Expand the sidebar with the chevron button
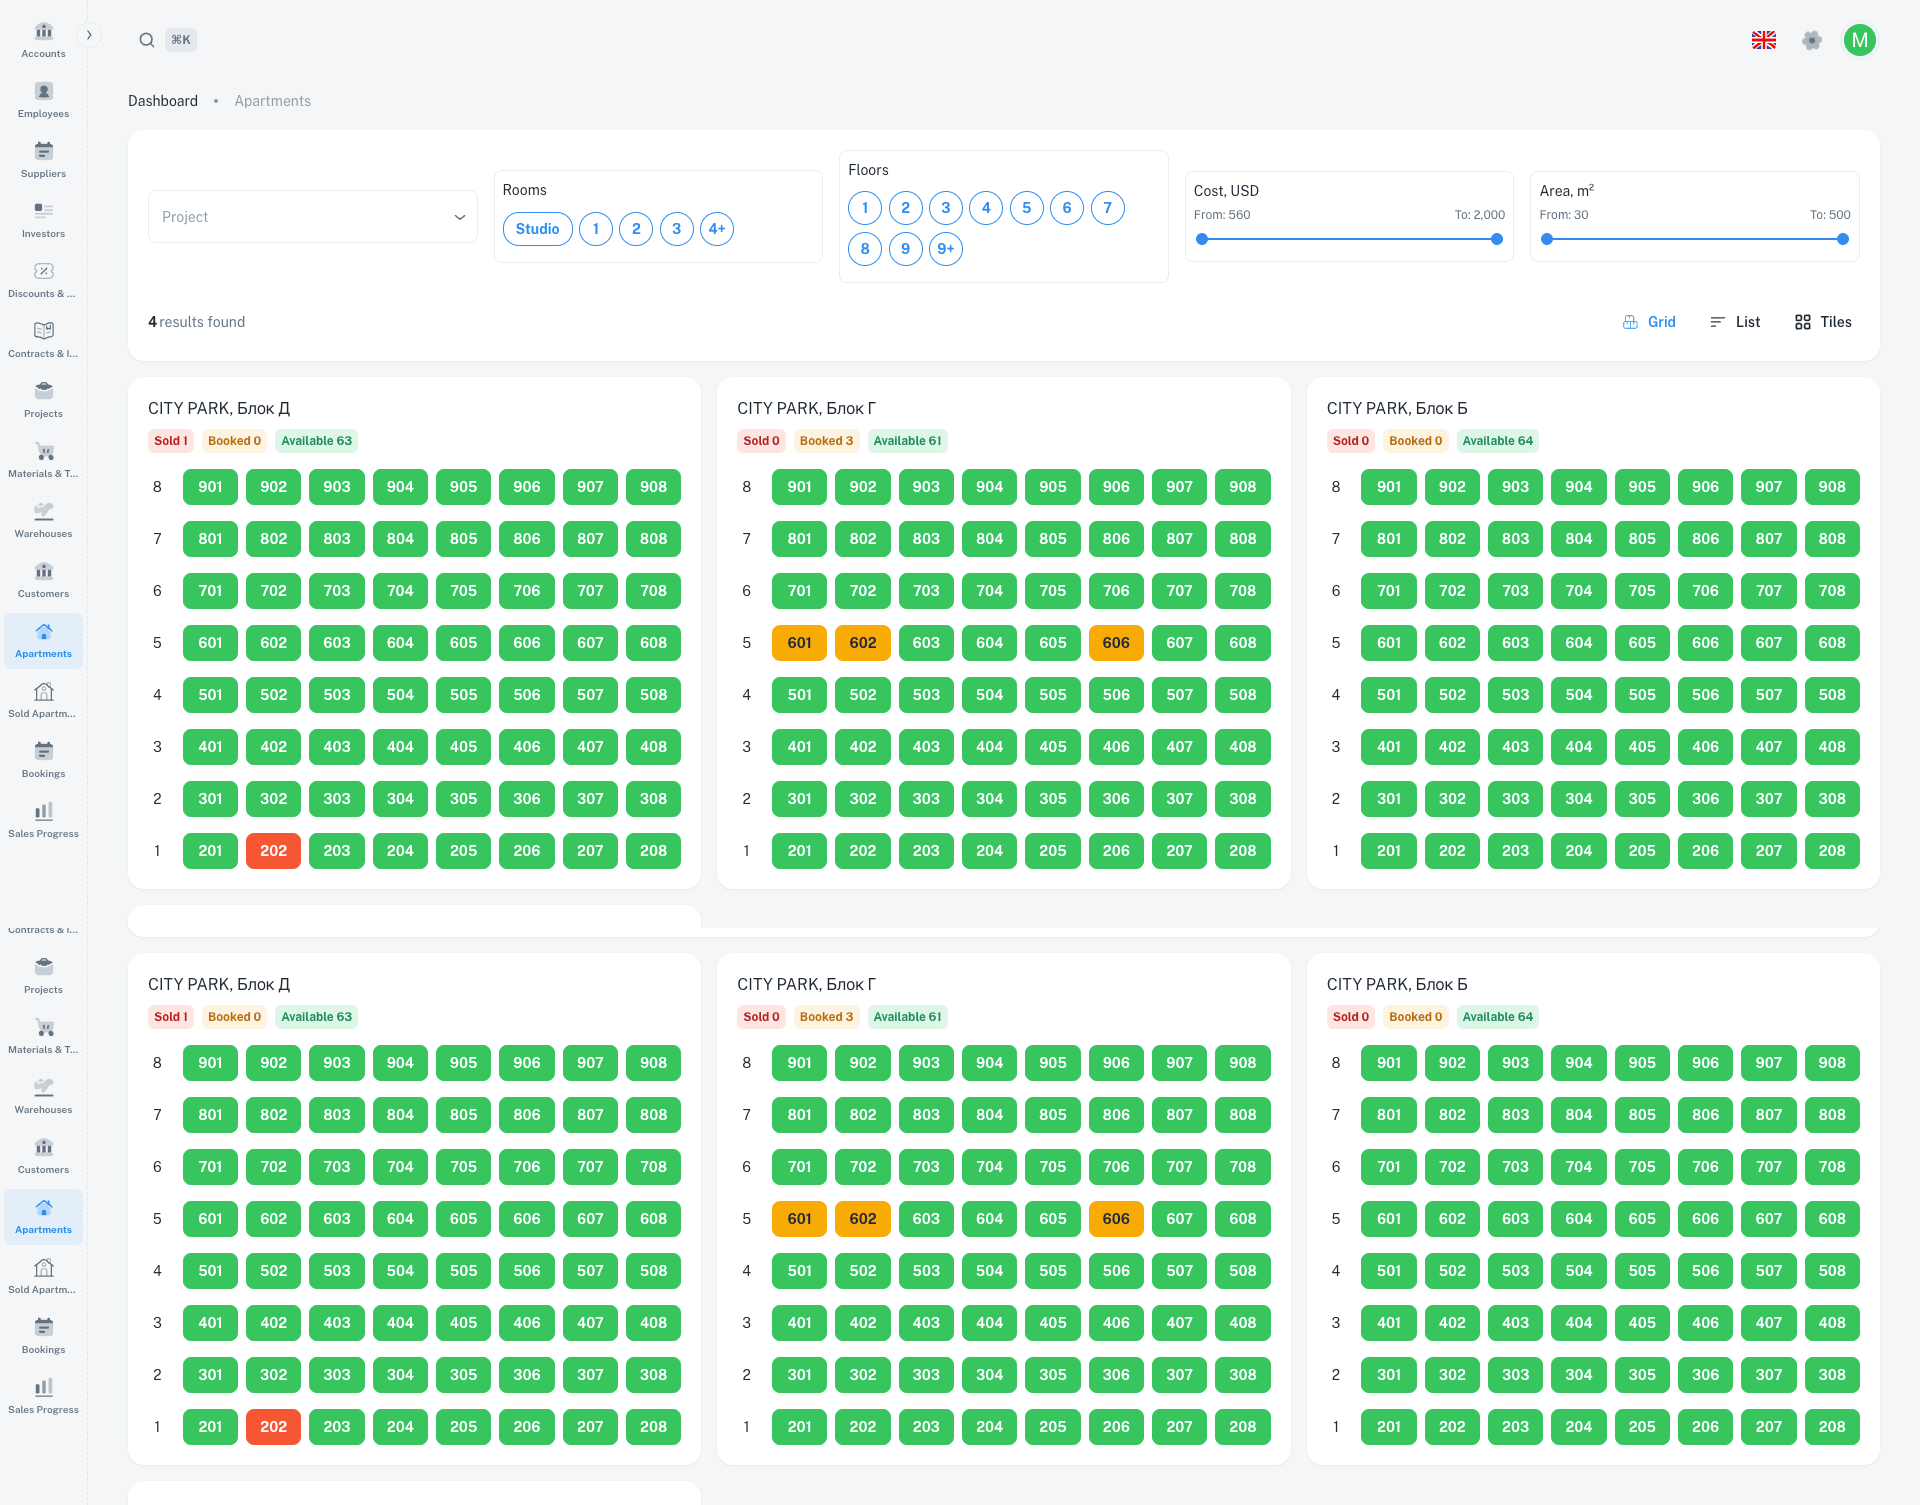Image resolution: width=1920 pixels, height=1505 pixels. point(89,35)
